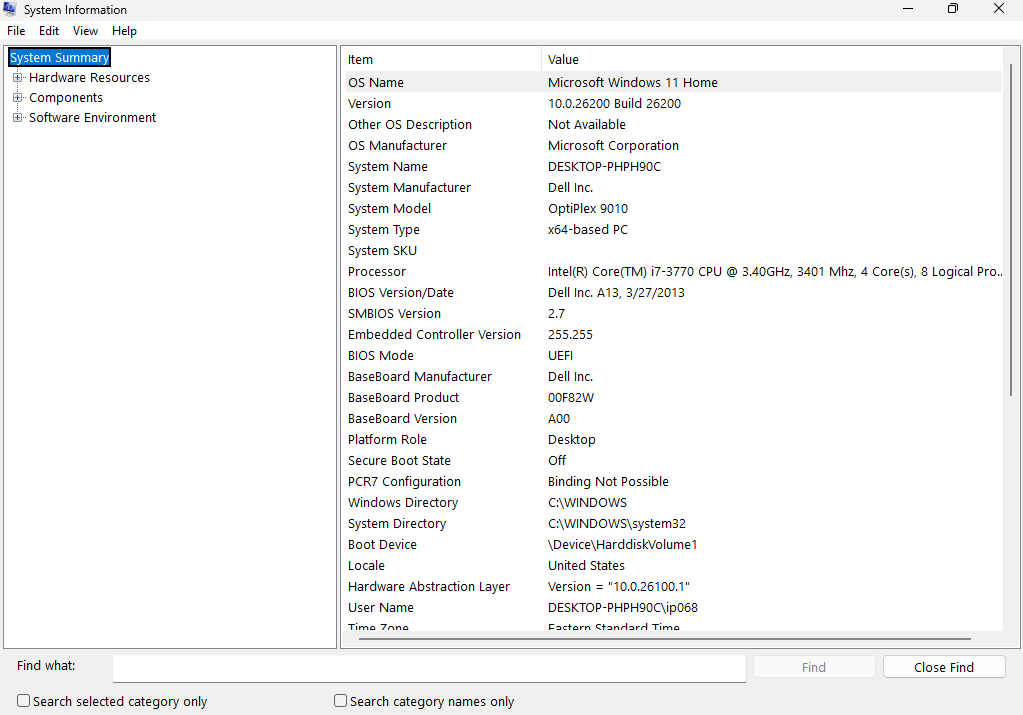Select System Summary in the navigation tree
The height and width of the screenshot is (715, 1023).
coord(58,57)
